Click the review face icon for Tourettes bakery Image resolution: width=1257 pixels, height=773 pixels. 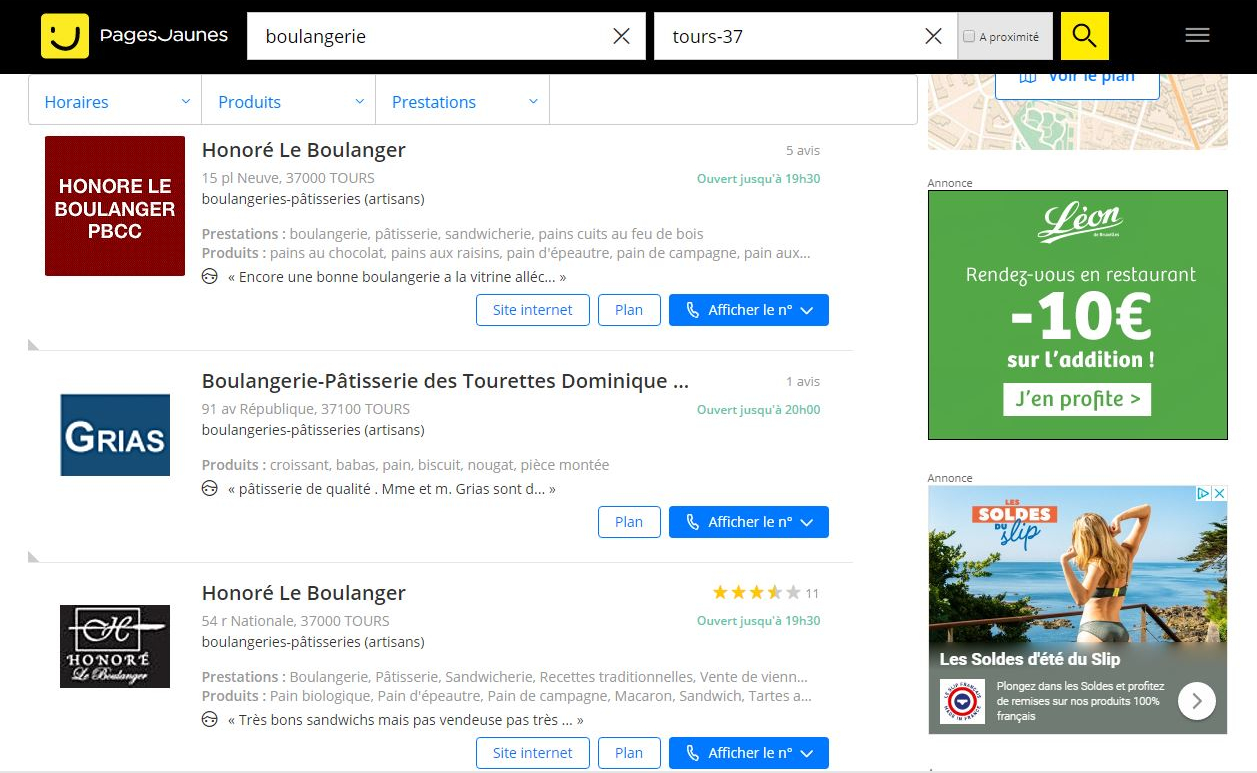[x=210, y=489]
